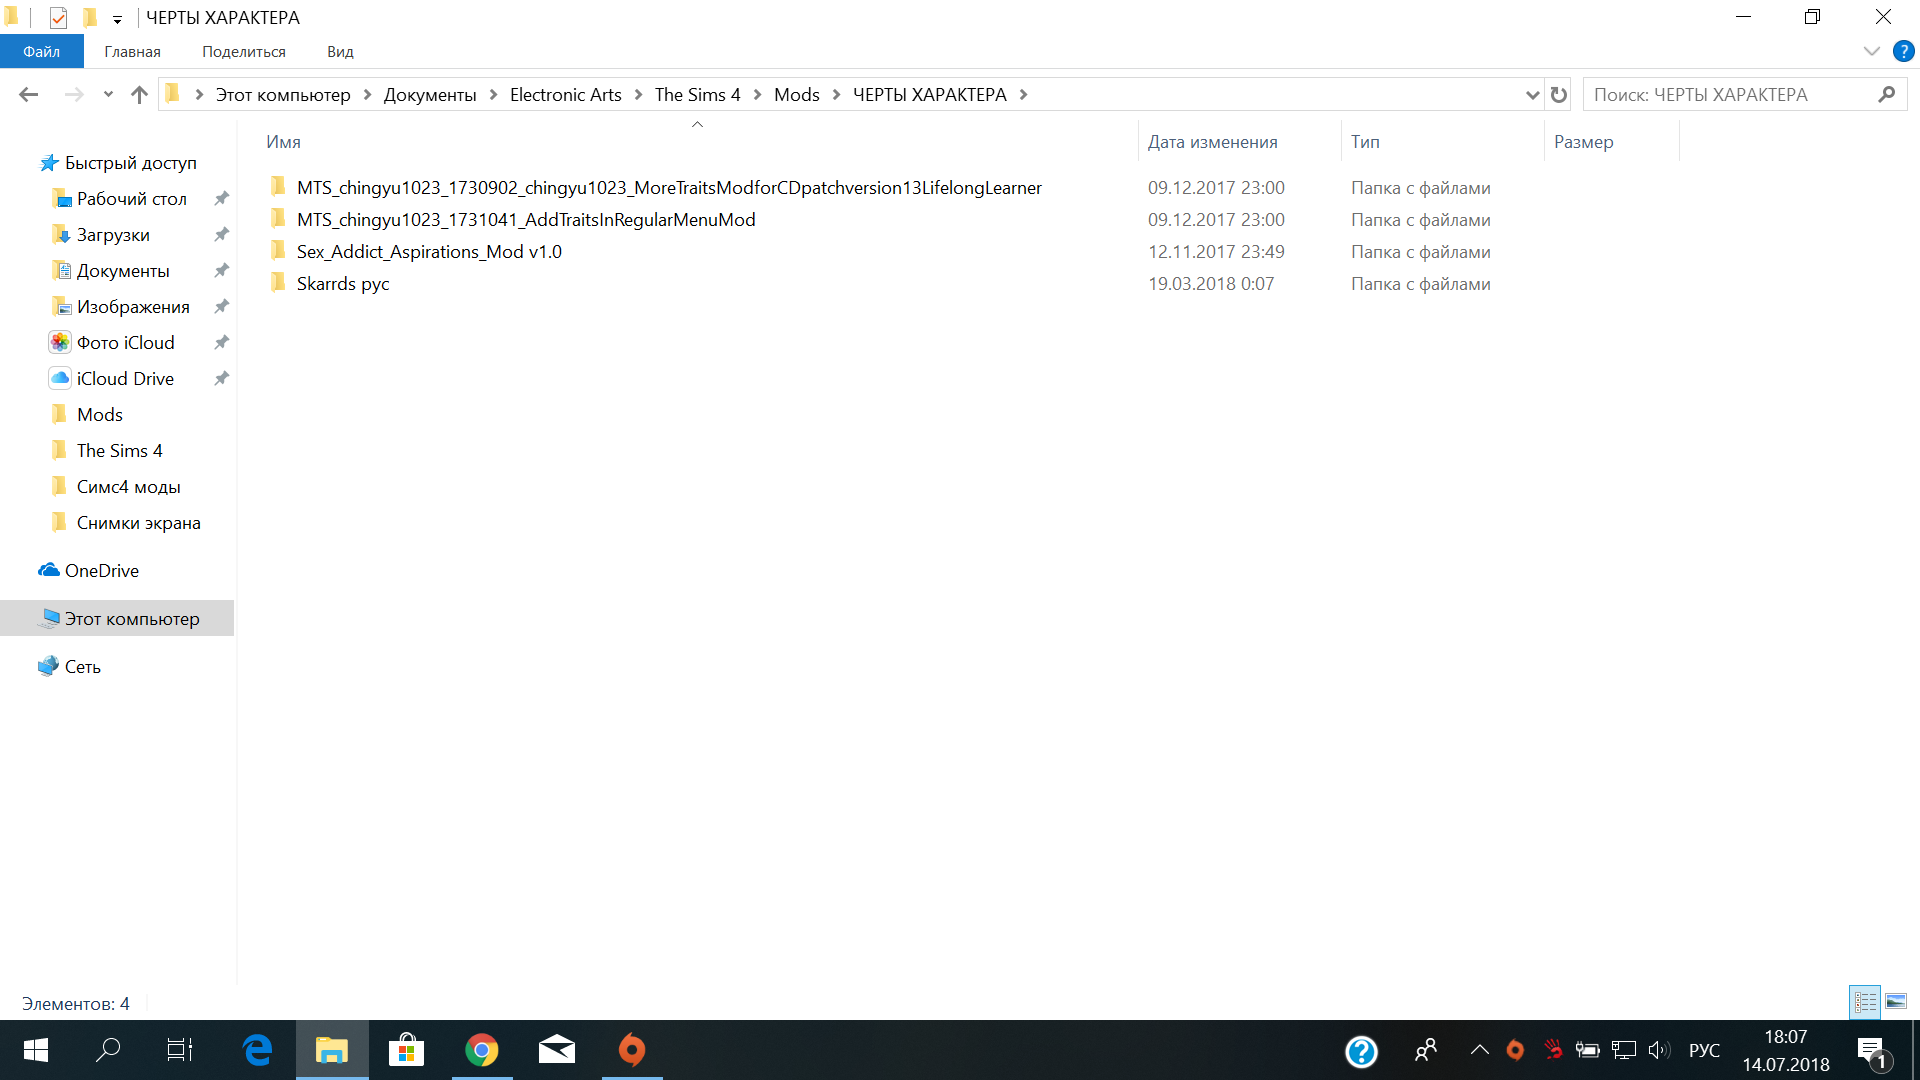Open the Windows Start menu
Image resolution: width=1920 pixels, height=1080 pixels.
tap(36, 1050)
